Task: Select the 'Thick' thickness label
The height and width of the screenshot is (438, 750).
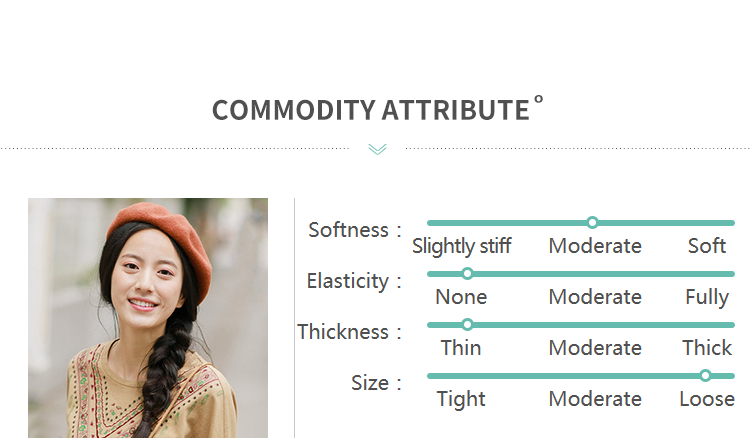Action: [707, 348]
